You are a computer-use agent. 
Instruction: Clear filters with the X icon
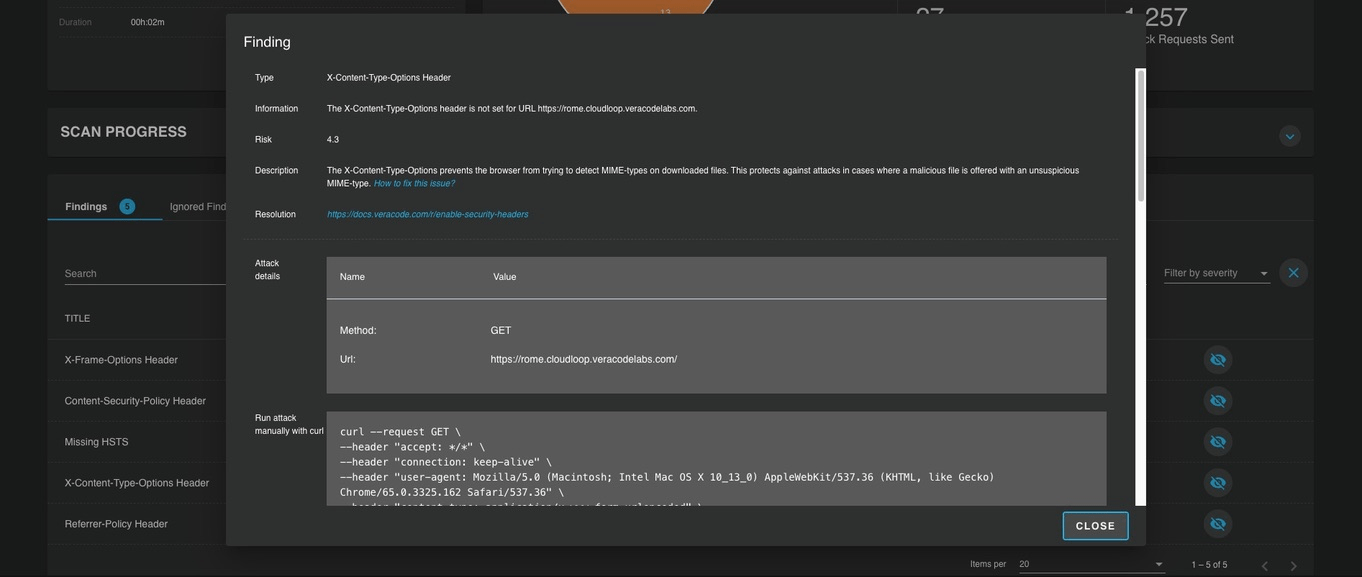[x=1293, y=273]
